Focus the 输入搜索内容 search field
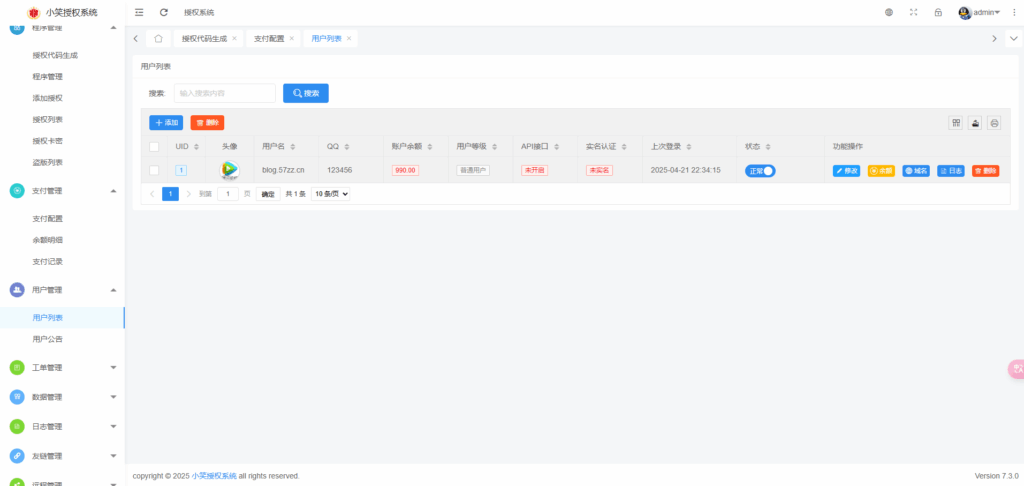 [x=225, y=93]
